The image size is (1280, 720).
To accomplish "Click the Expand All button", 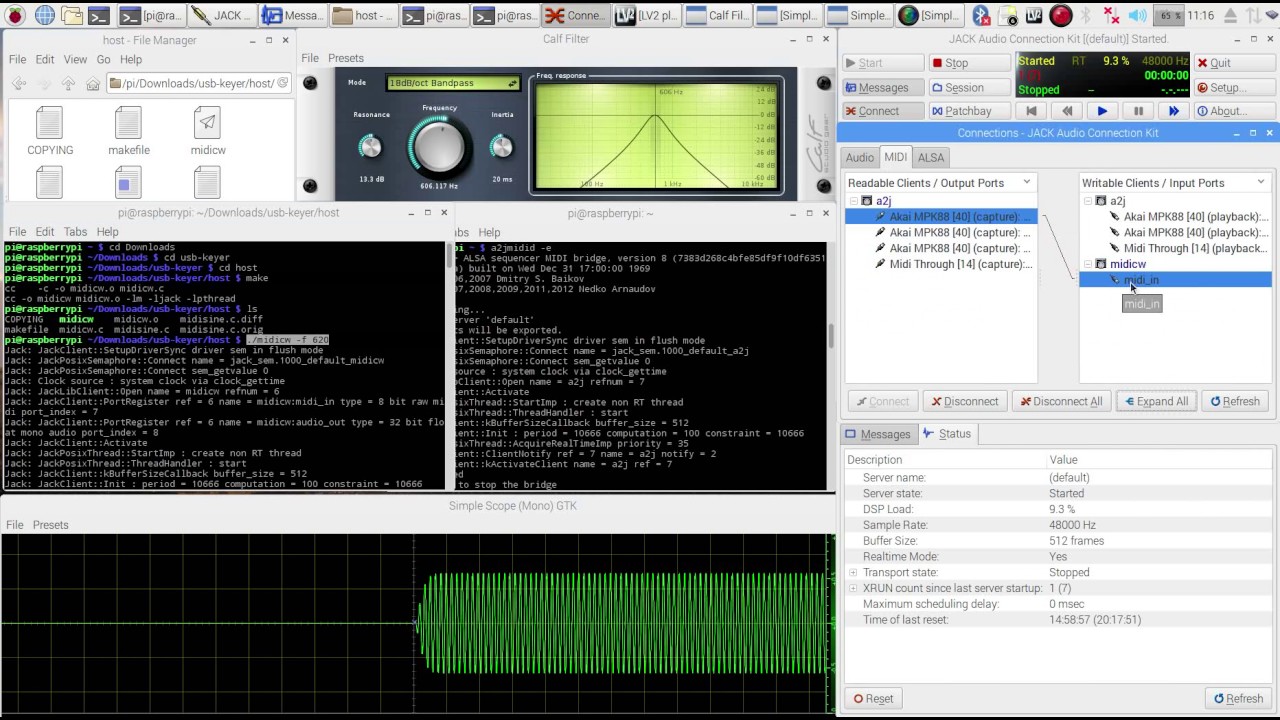I will pos(1155,401).
